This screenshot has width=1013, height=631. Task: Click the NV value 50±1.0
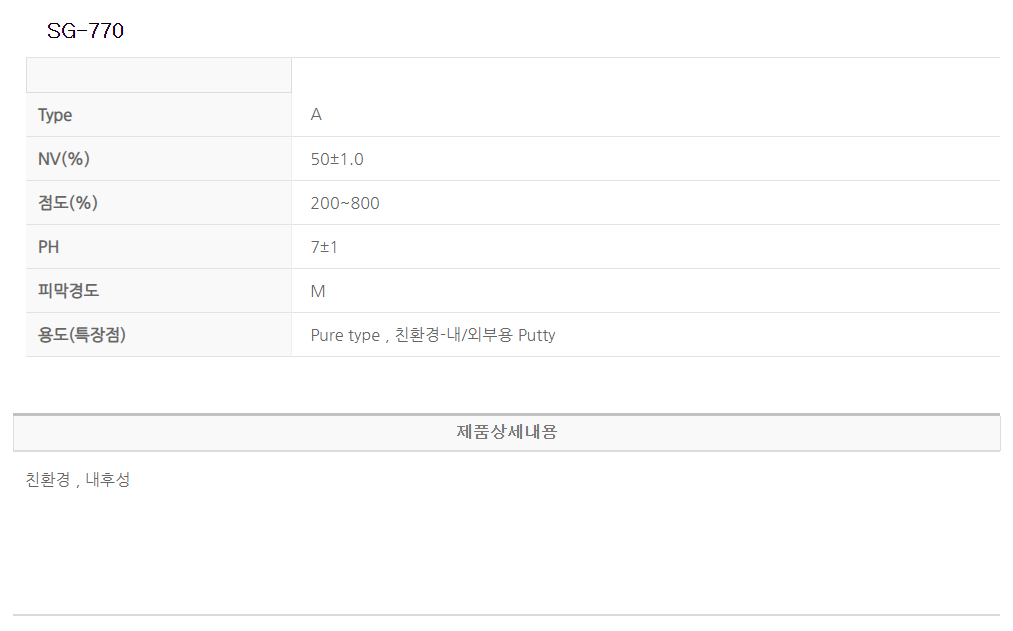click(337, 159)
